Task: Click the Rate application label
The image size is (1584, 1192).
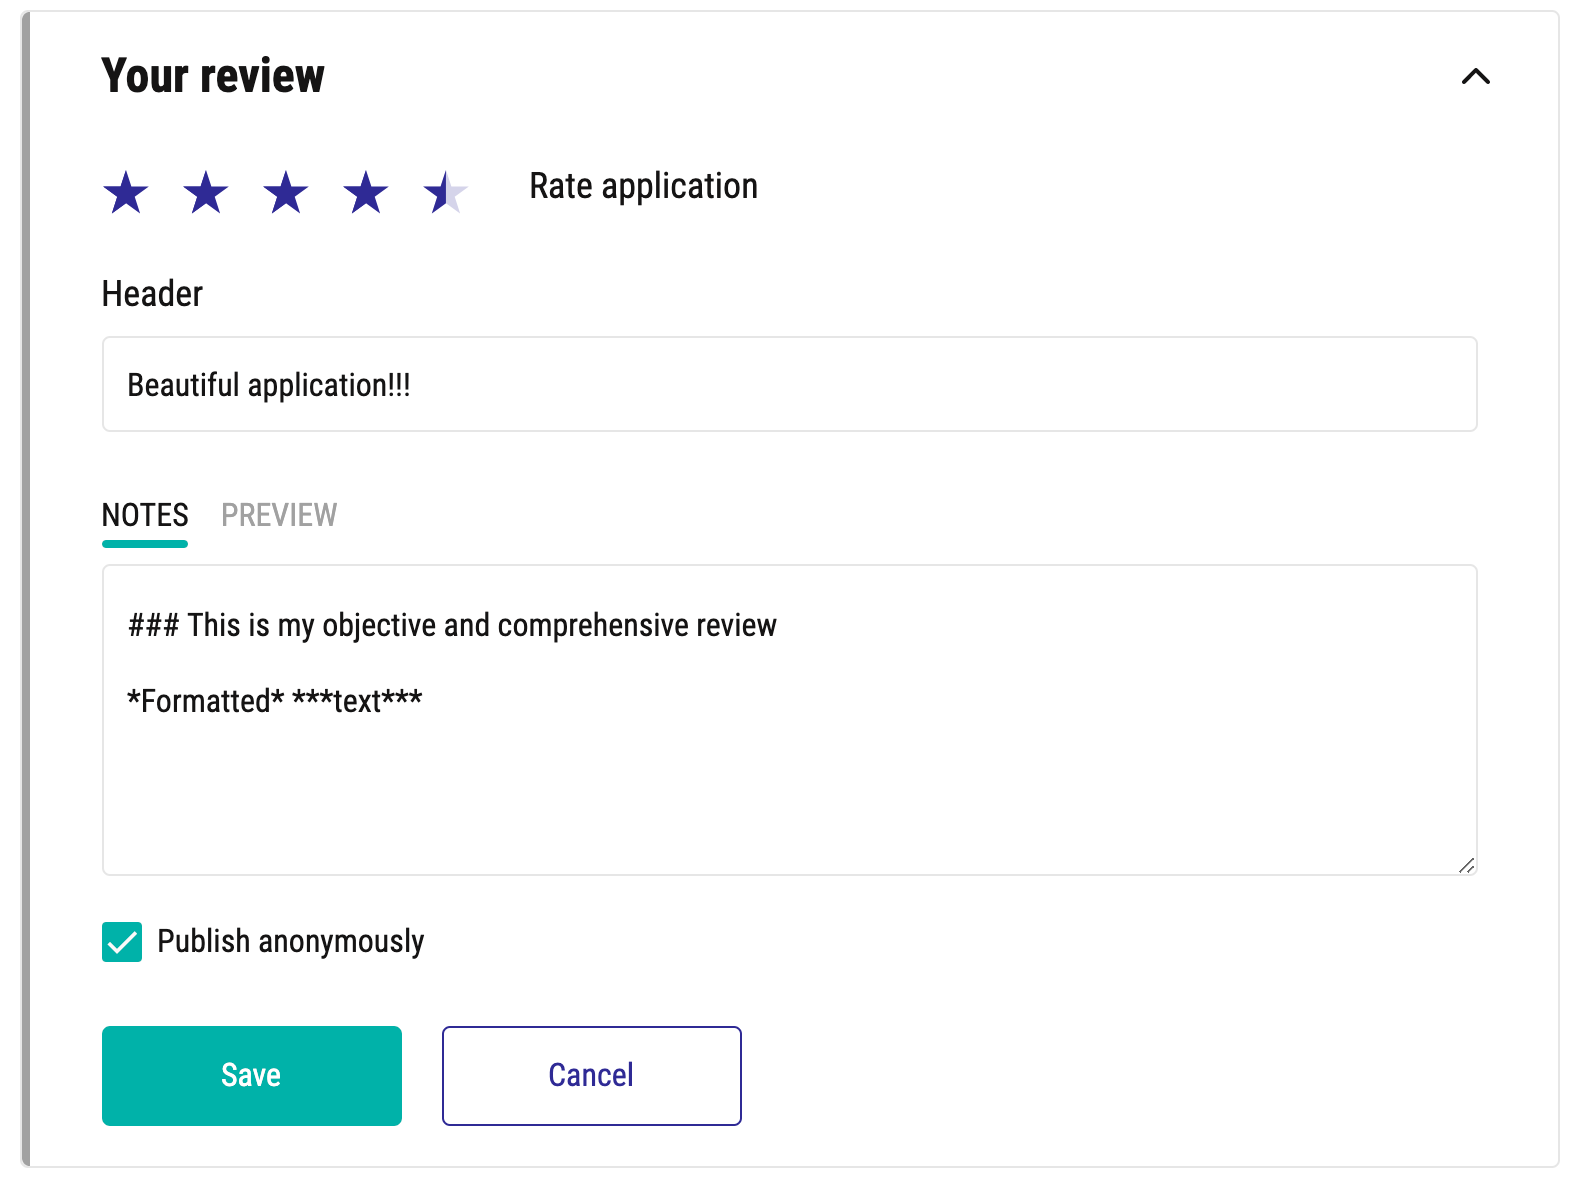Action: tap(644, 186)
